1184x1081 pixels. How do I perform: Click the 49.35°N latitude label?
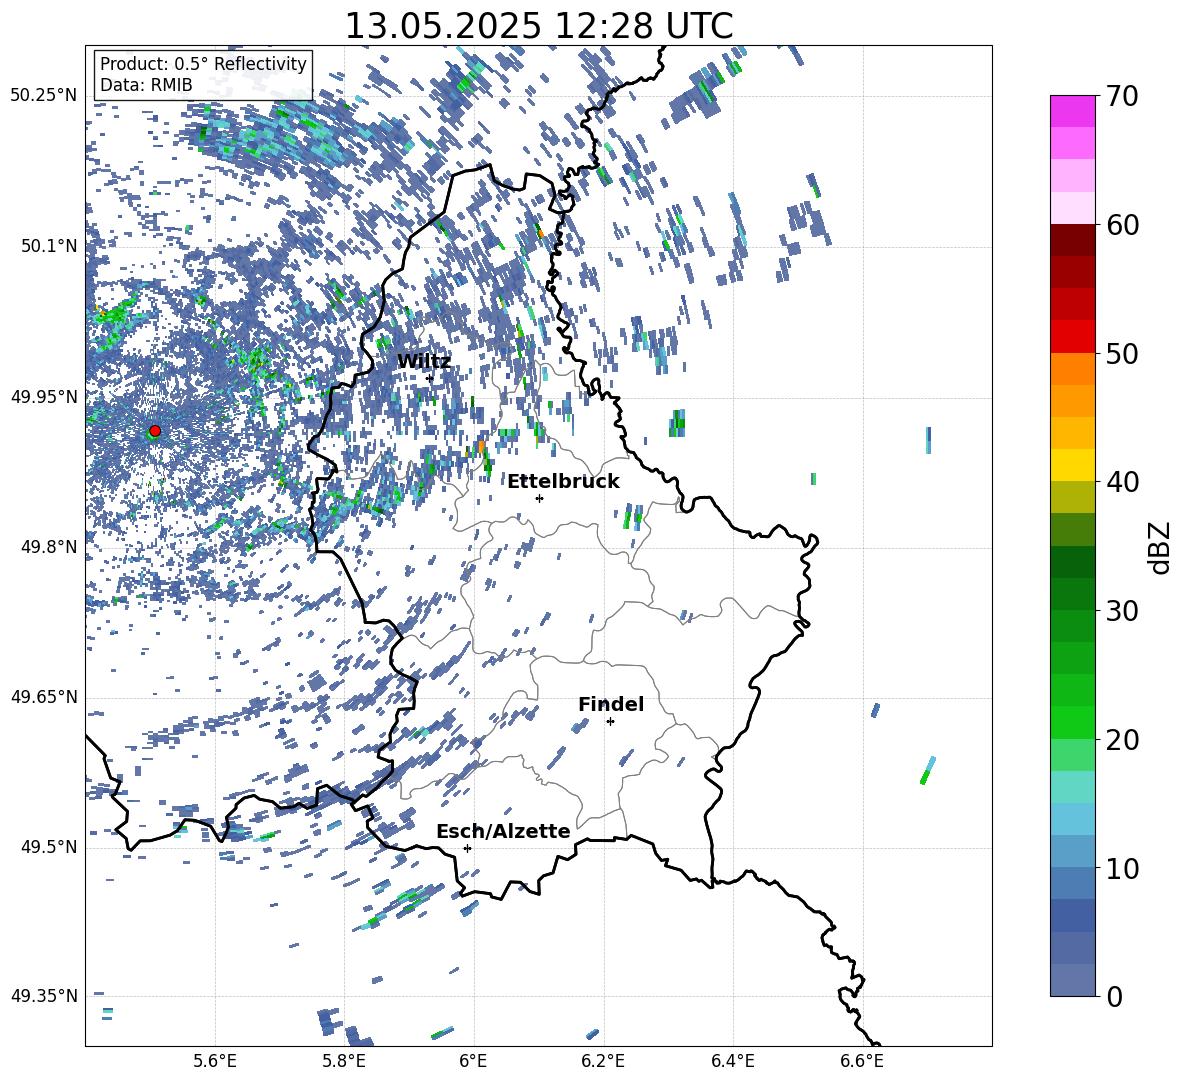(44, 996)
